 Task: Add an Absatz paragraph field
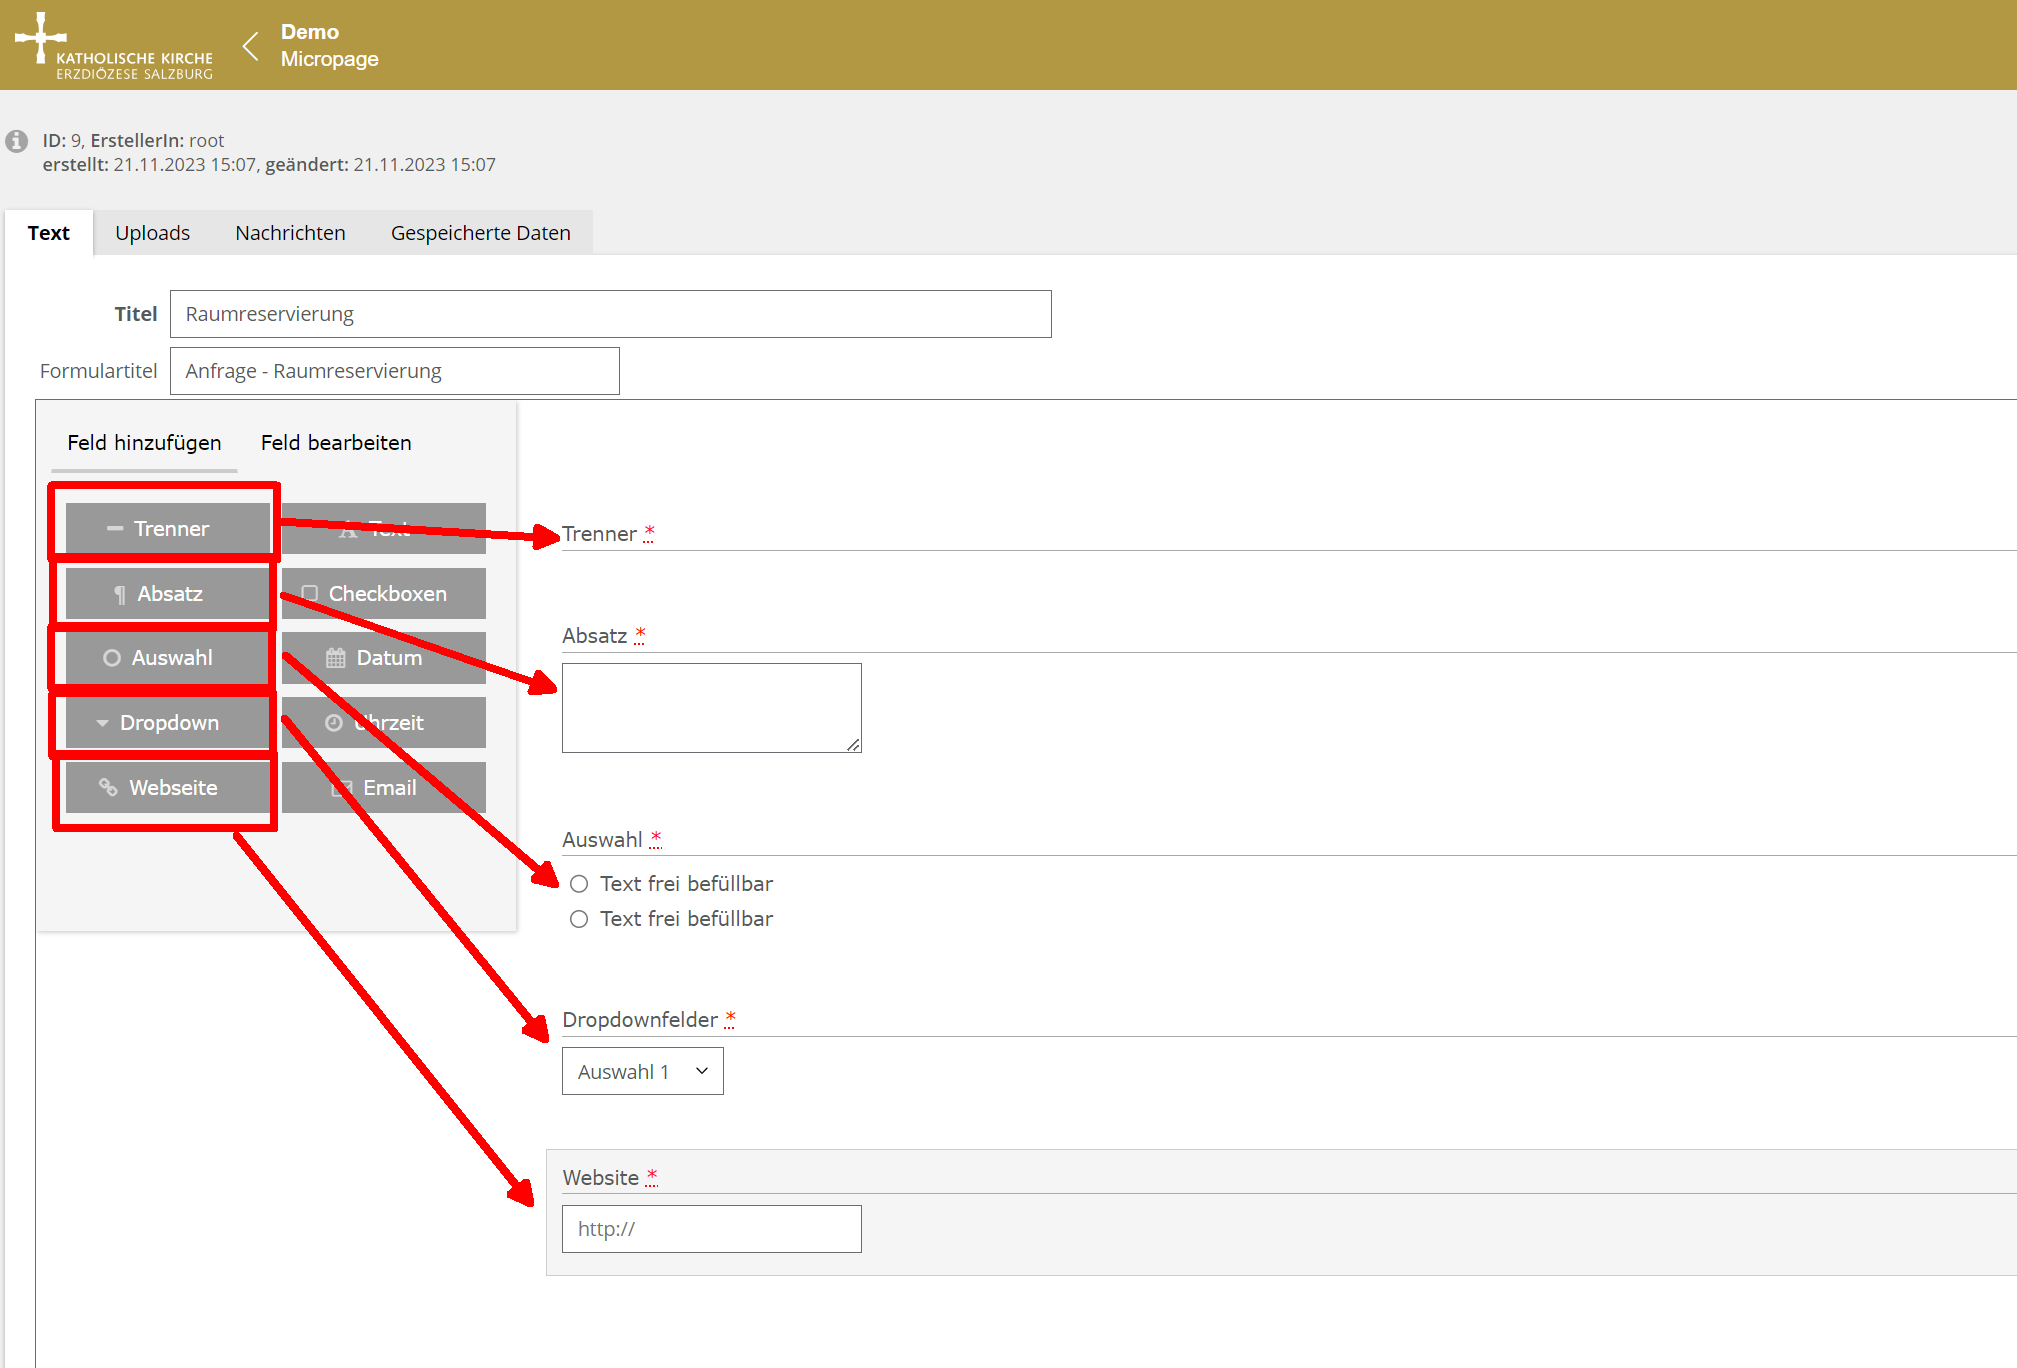167,593
